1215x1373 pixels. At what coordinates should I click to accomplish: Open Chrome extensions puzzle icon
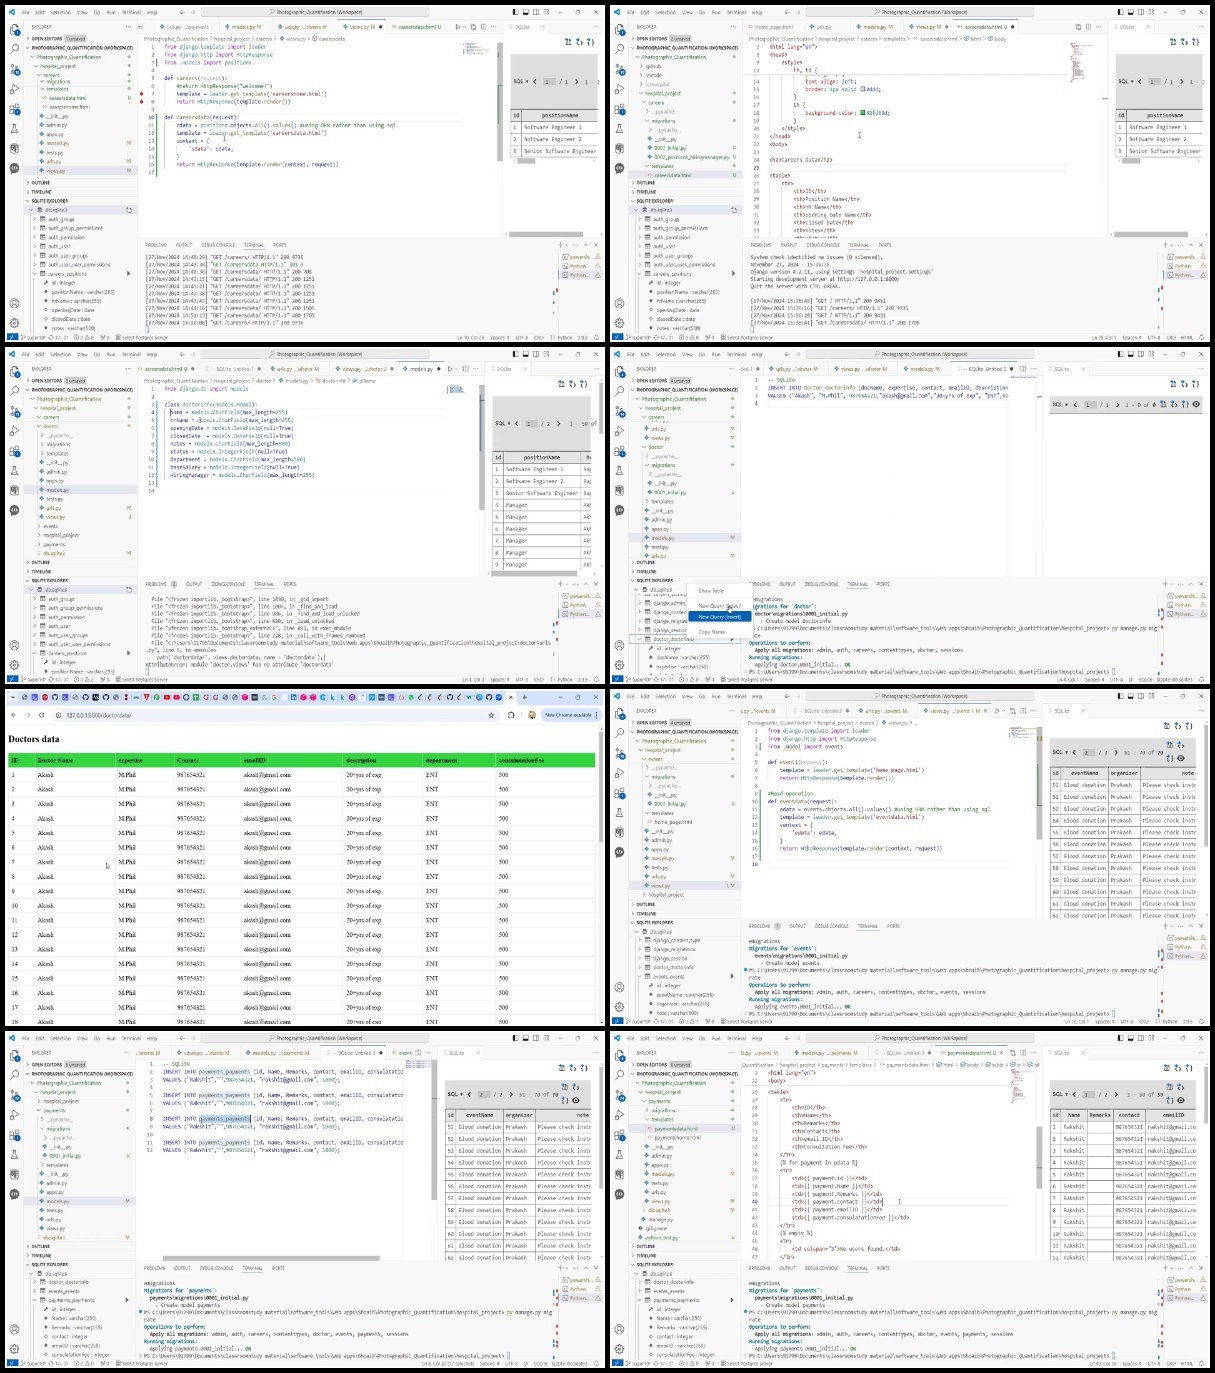point(511,715)
